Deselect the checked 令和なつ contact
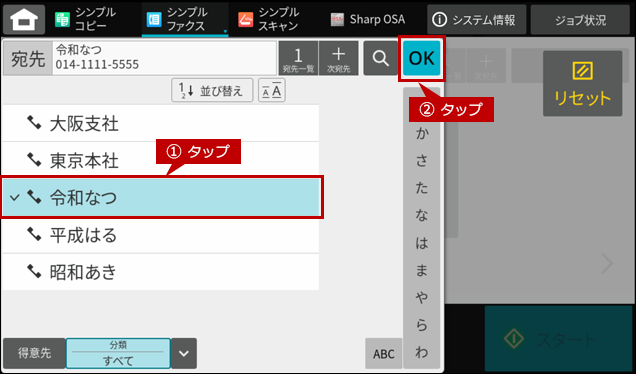Screen dimensions: 636x374 (161, 197)
